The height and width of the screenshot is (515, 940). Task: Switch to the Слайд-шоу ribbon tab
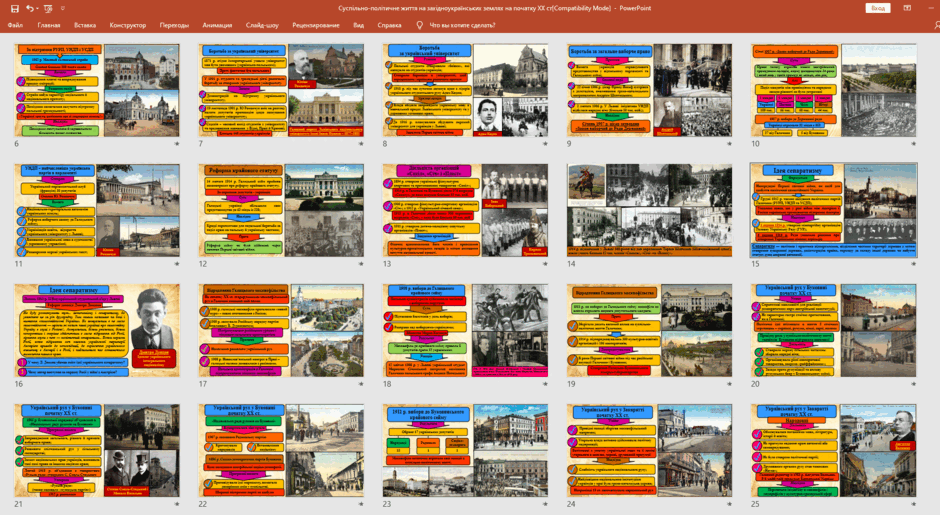coord(262,25)
